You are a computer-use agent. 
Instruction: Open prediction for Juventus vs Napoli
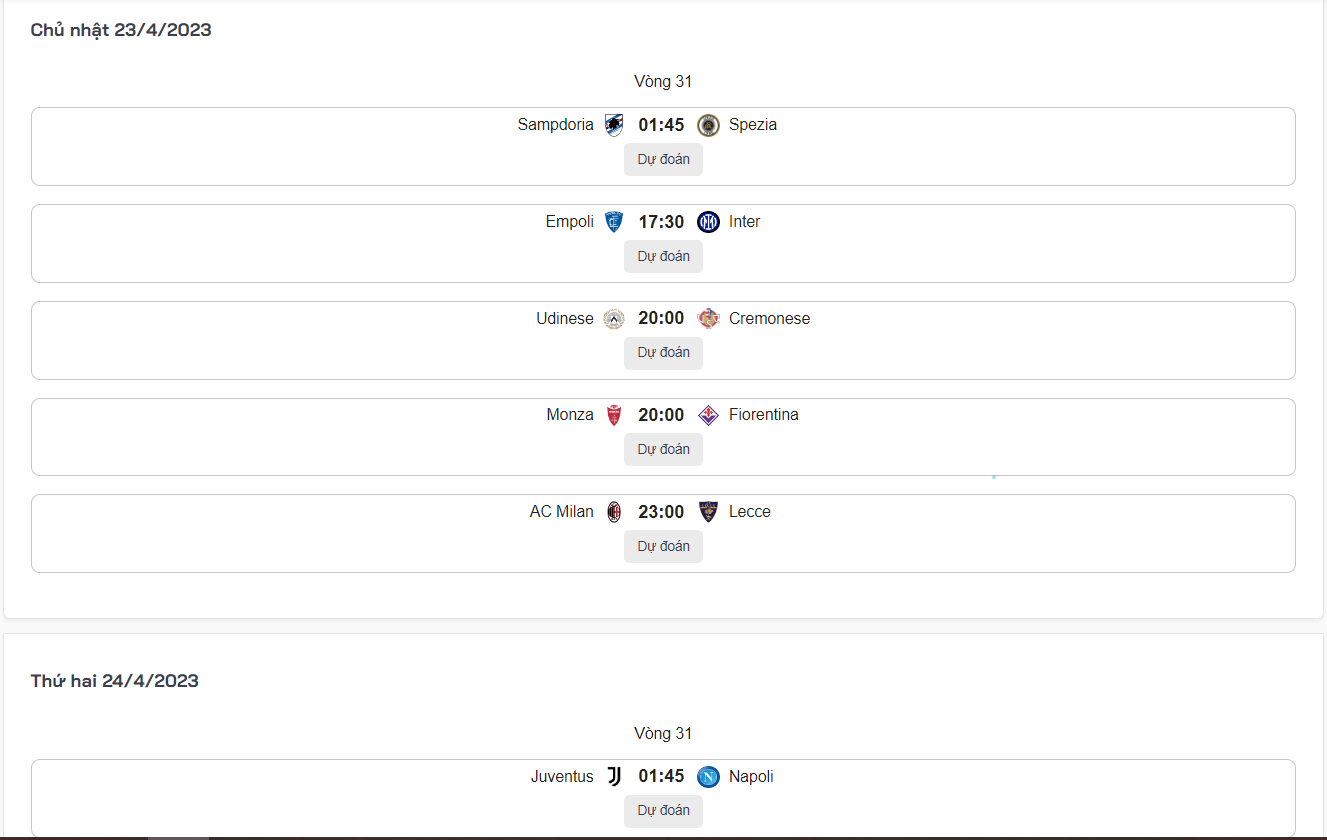[663, 811]
